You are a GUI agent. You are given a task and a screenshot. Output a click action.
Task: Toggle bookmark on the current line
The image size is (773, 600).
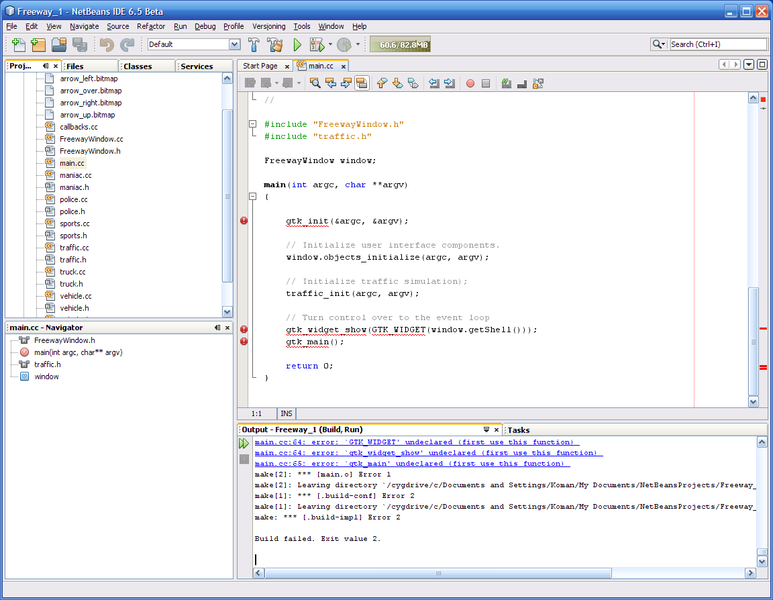point(413,83)
